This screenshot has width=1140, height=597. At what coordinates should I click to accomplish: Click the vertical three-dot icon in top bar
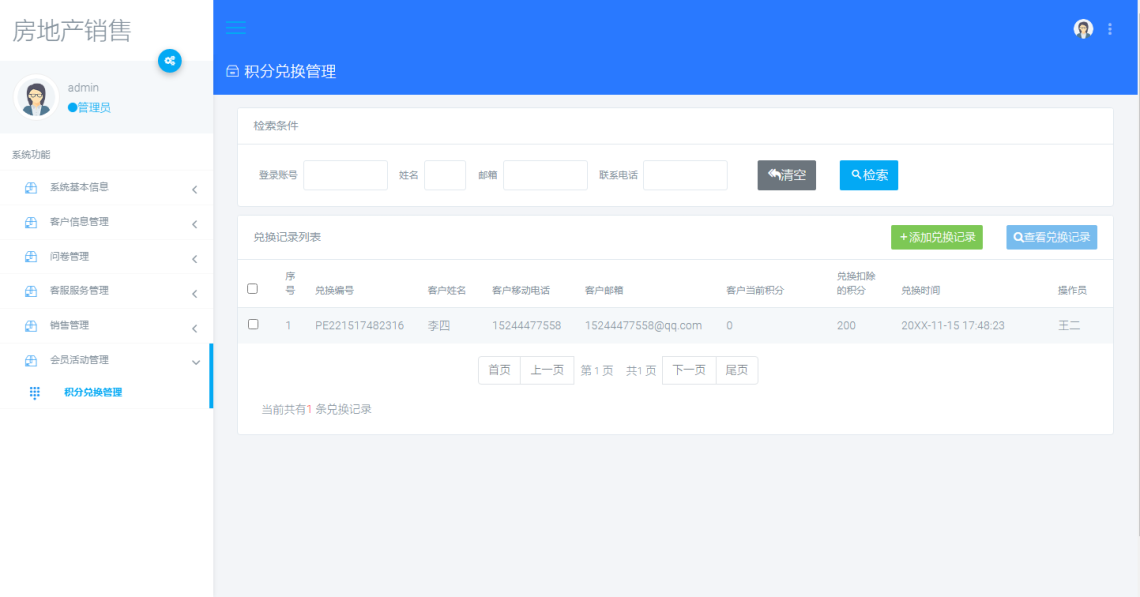[1109, 28]
